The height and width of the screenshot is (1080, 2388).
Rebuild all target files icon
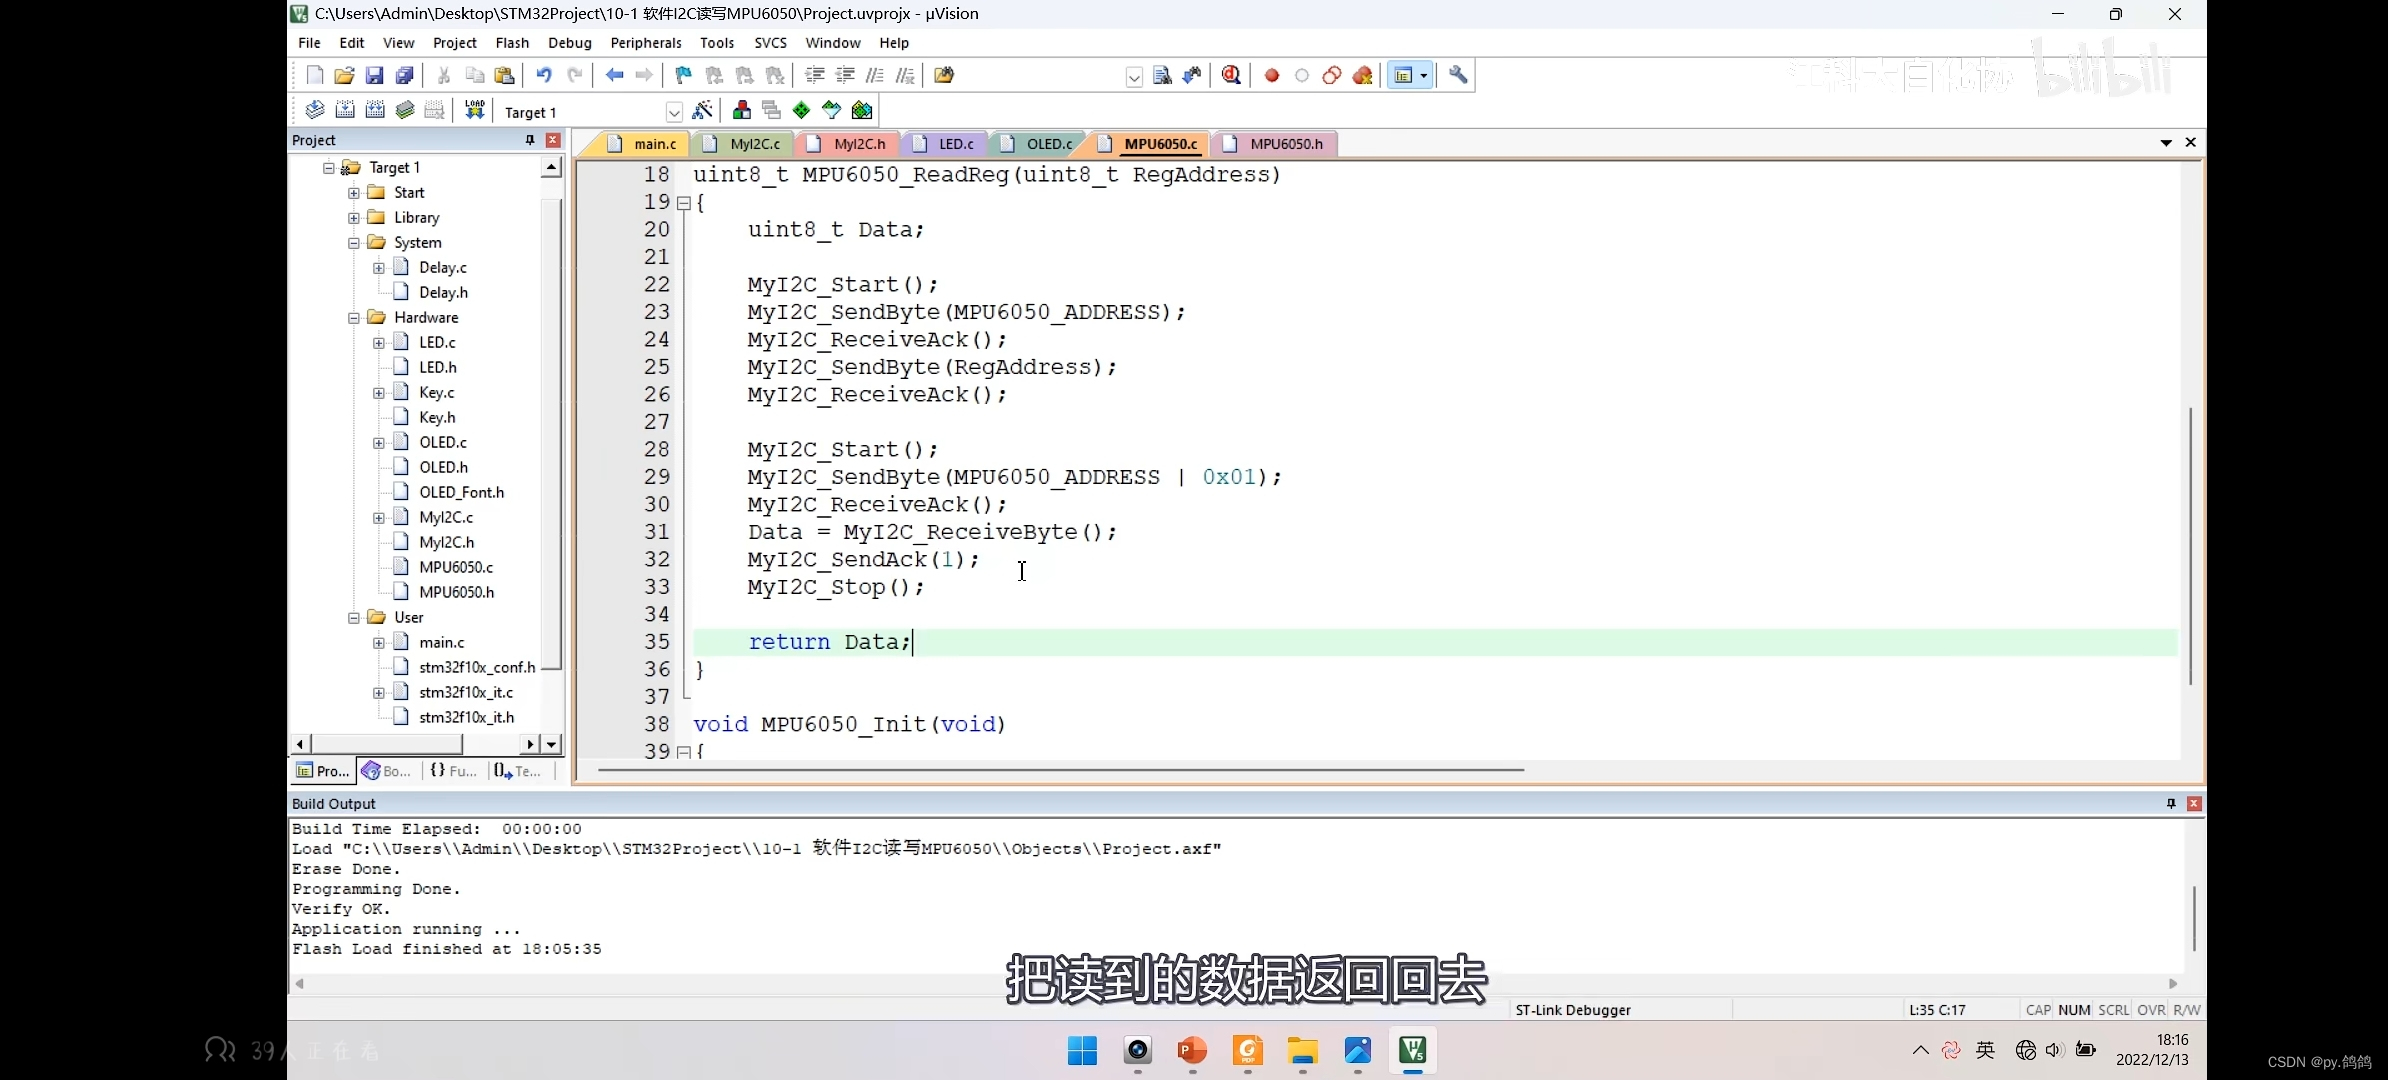(375, 110)
